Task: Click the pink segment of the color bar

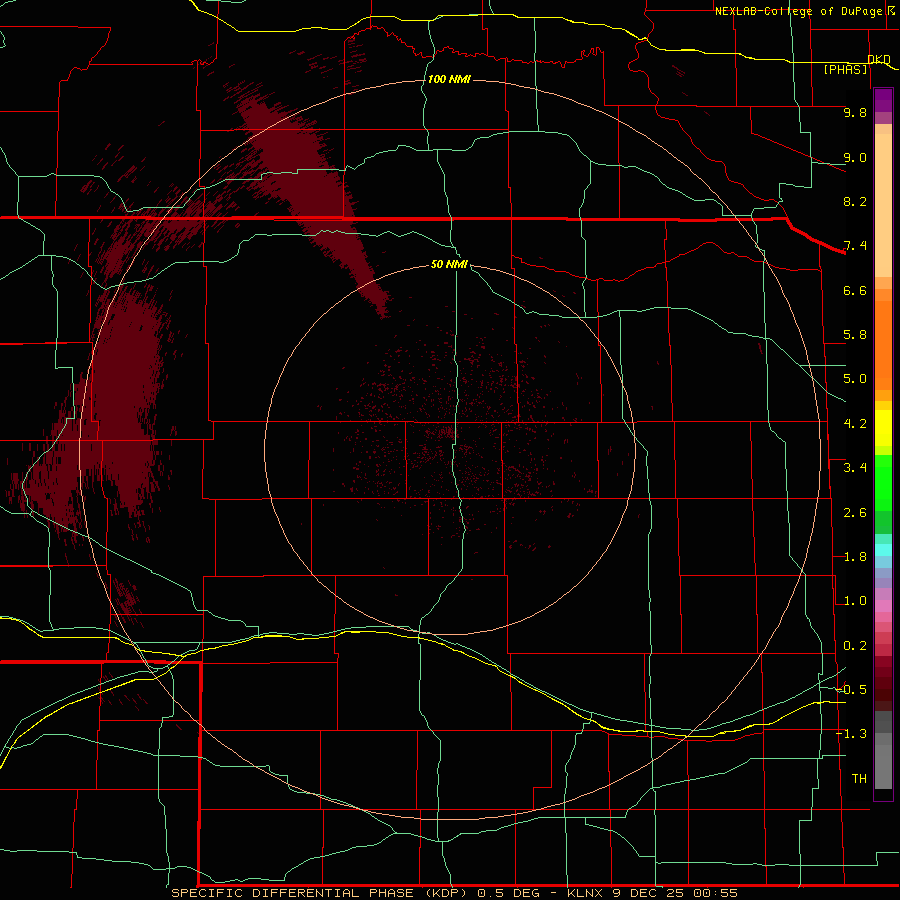Action: click(x=883, y=606)
